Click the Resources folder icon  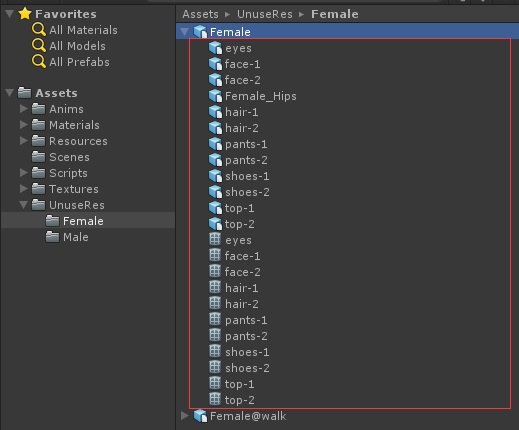click(38, 141)
